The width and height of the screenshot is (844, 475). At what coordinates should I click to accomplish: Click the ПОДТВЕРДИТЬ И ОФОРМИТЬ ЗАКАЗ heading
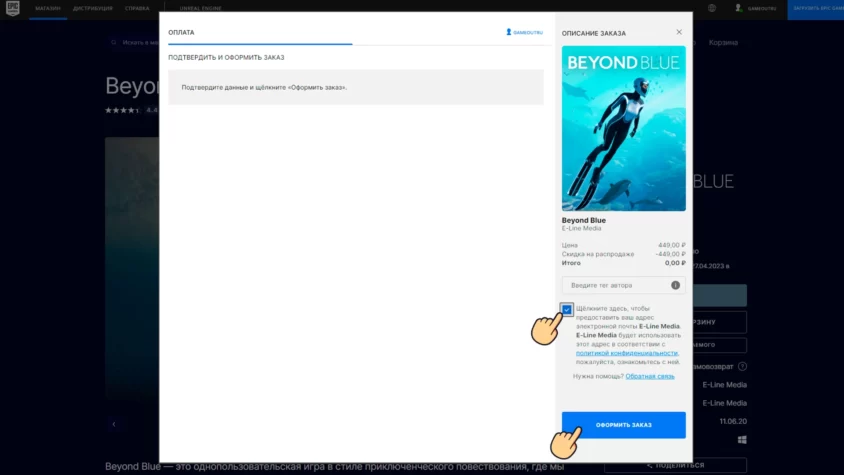click(226, 58)
